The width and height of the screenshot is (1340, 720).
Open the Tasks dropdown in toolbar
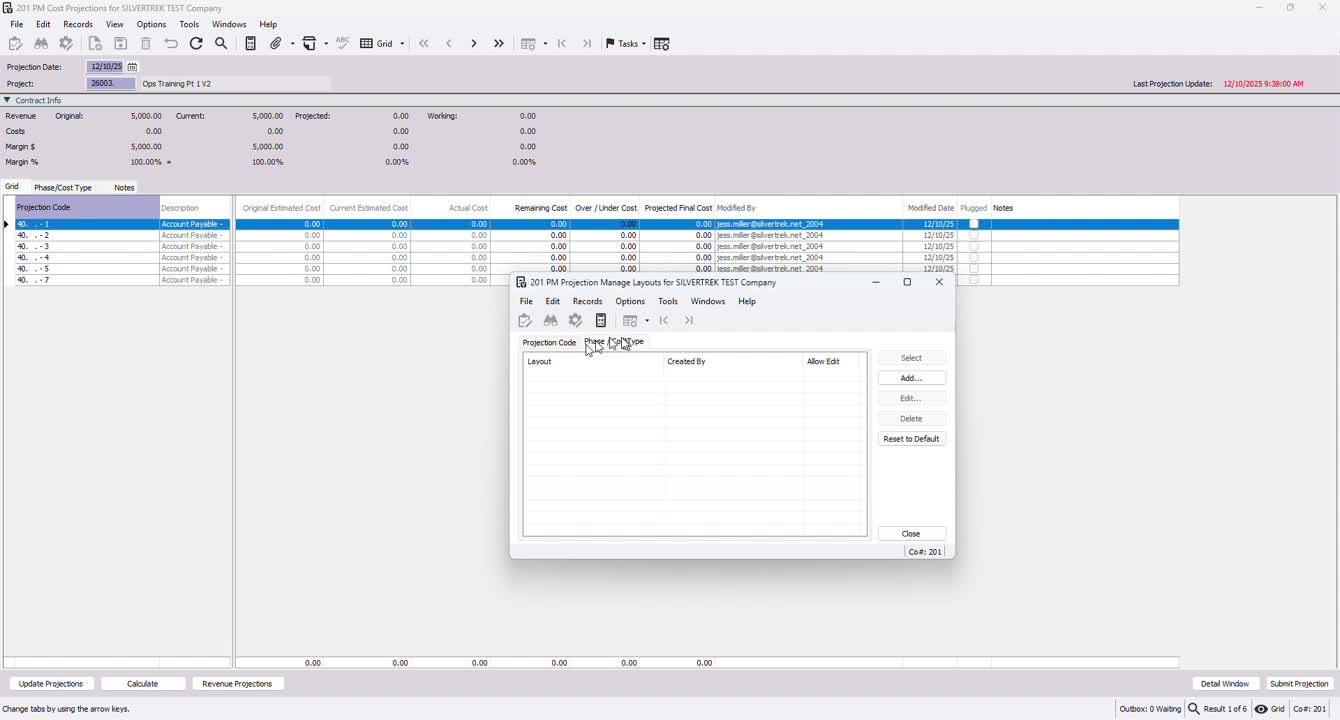click(x=625, y=44)
